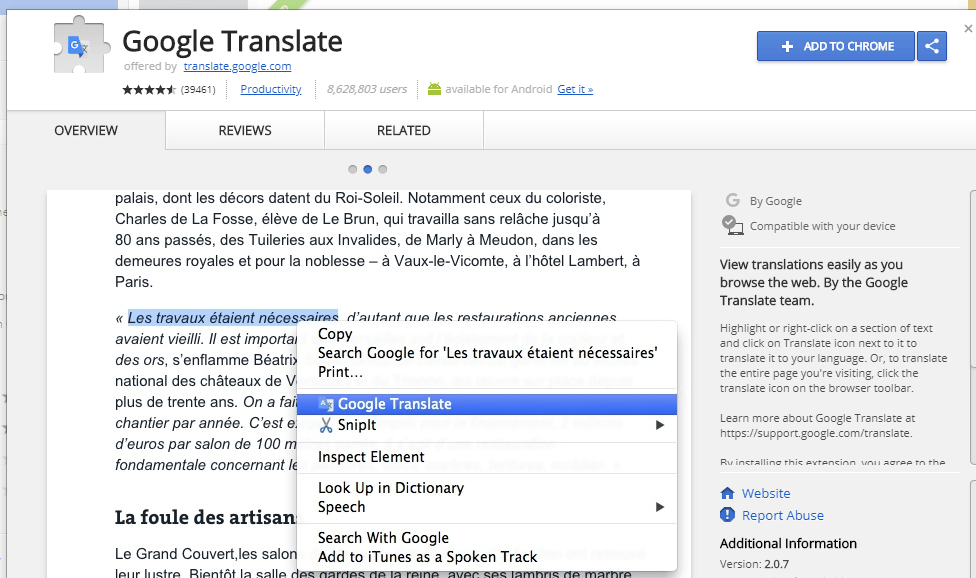Open the translate.google.com publisher link

237,66
